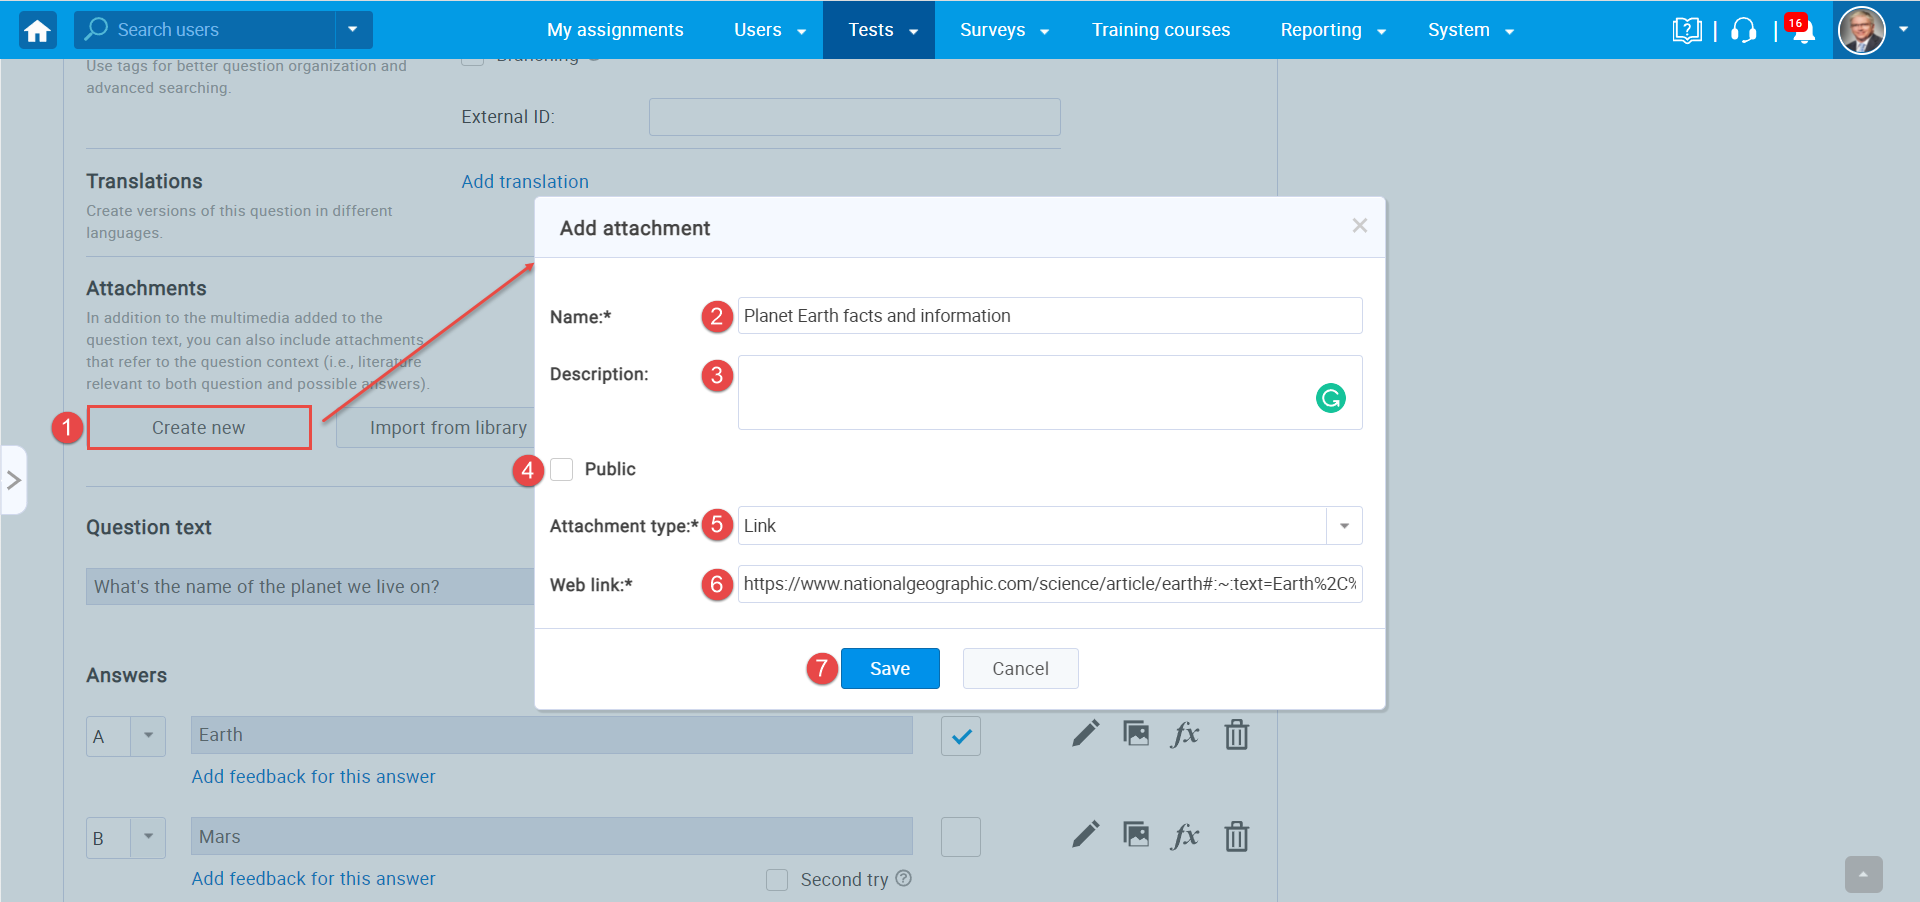1920x902 pixels.
Task: Edit the Earth answer with pencil icon
Action: tap(1085, 734)
